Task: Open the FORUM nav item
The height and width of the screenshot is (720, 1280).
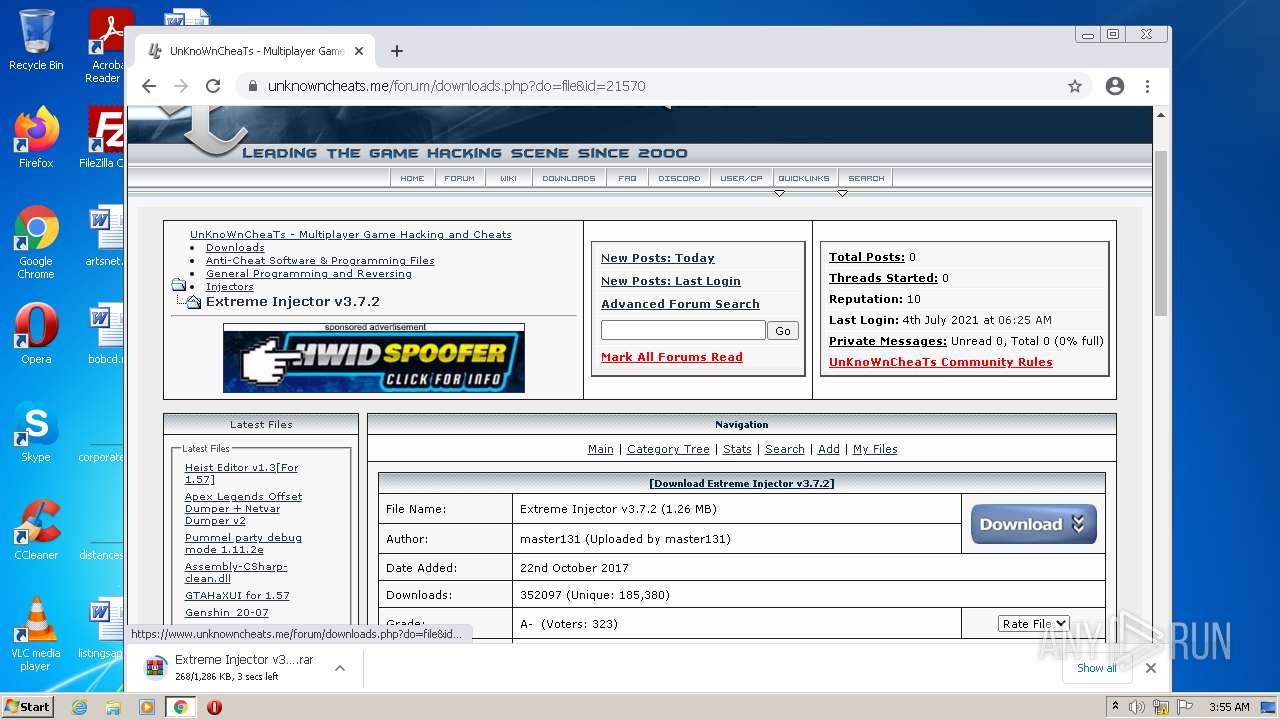Action: click(x=460, y=178)
